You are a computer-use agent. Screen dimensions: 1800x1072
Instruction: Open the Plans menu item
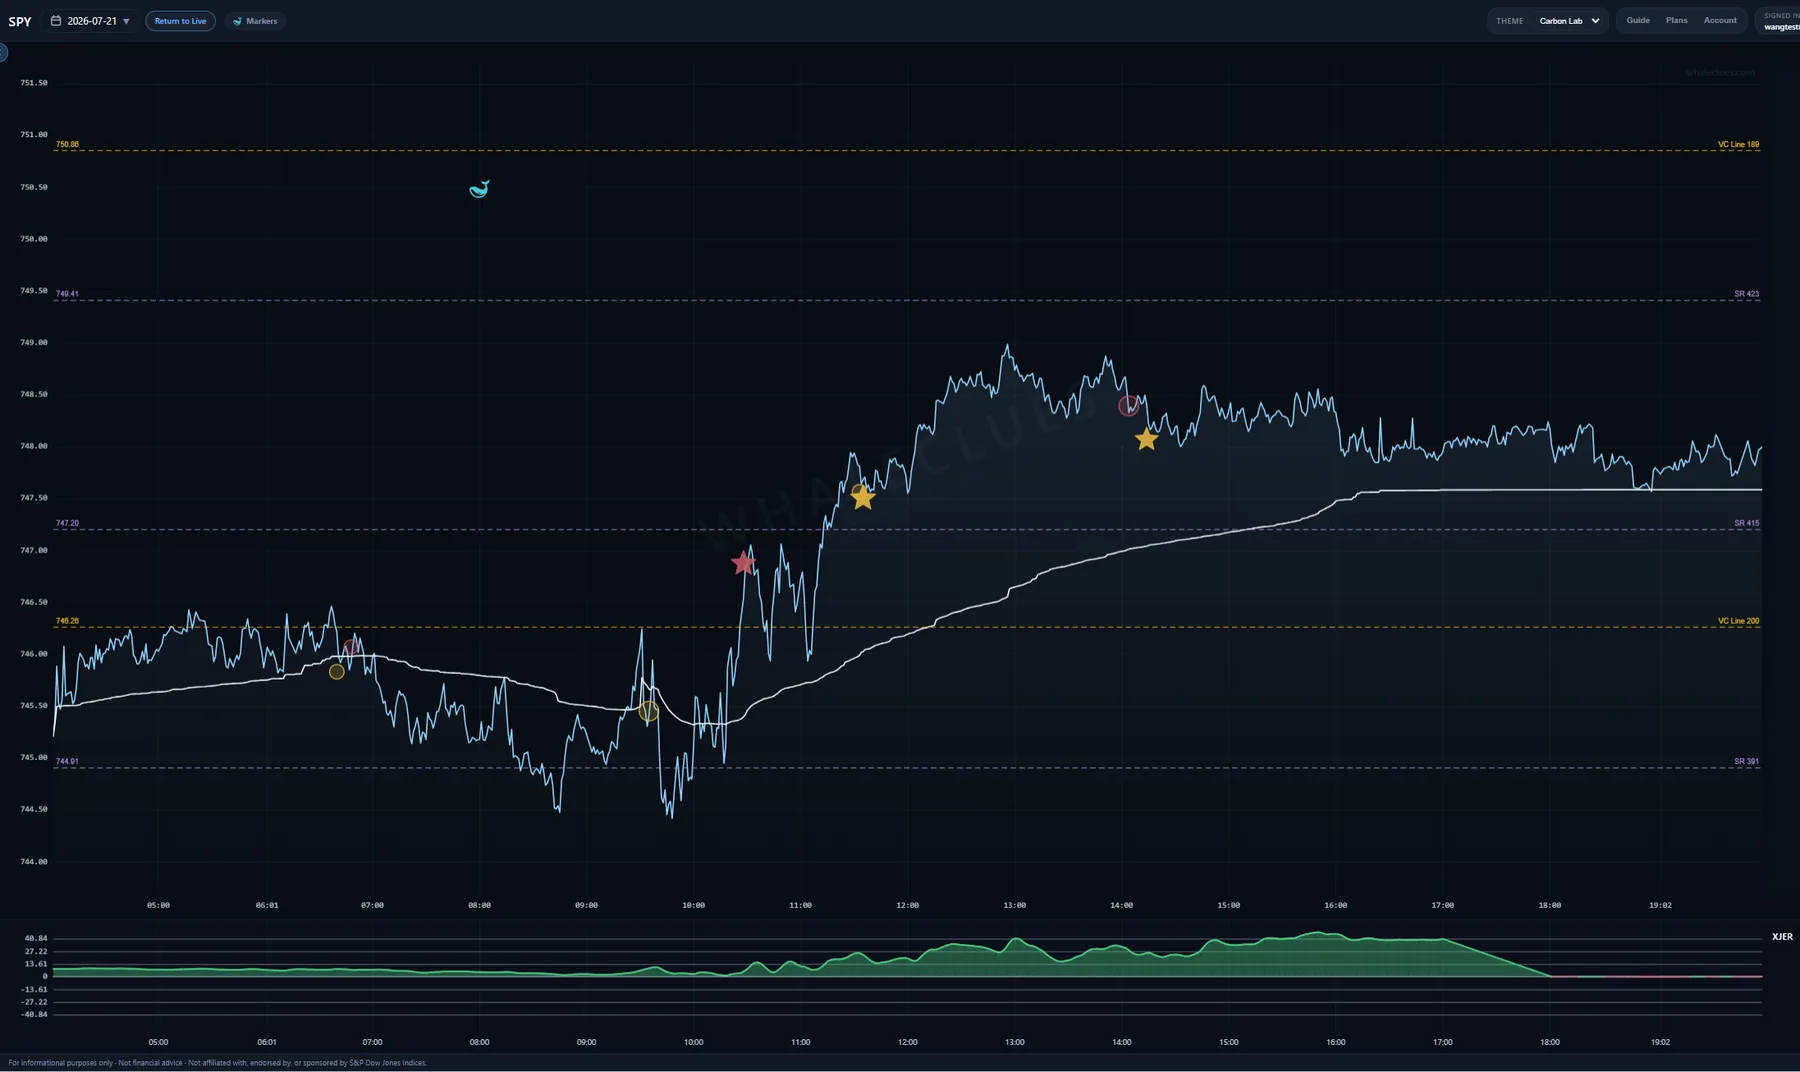[1677, 20]
